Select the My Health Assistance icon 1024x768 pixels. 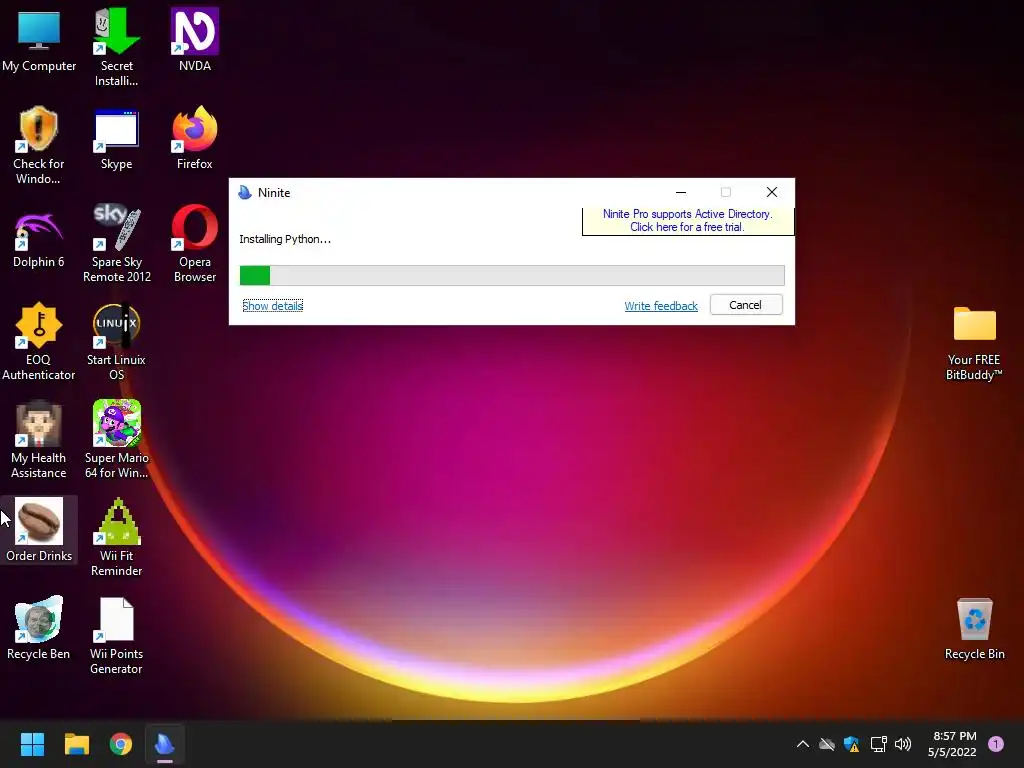(x=39, y=439)
